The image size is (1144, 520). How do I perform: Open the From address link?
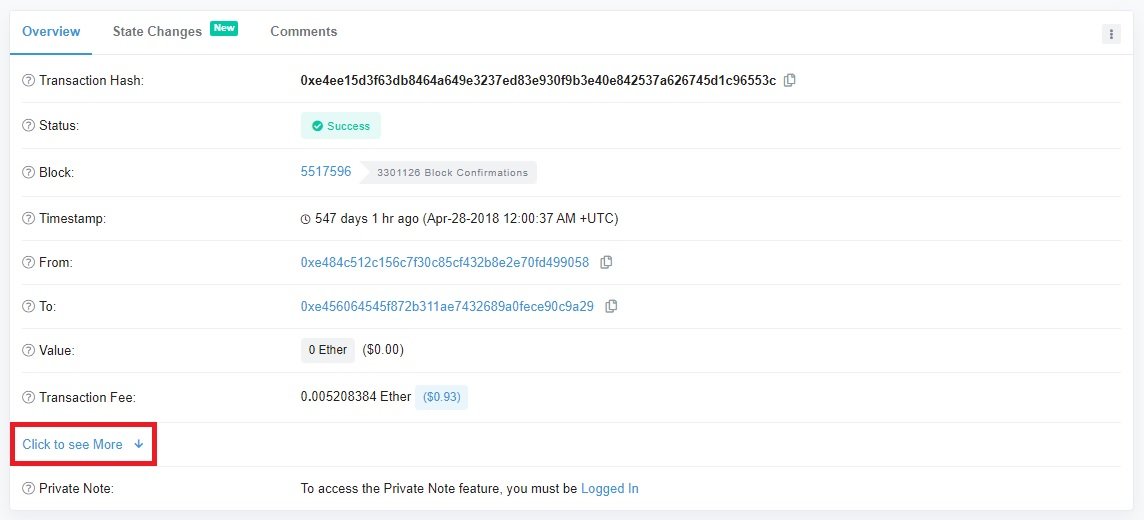pos(445,262)
